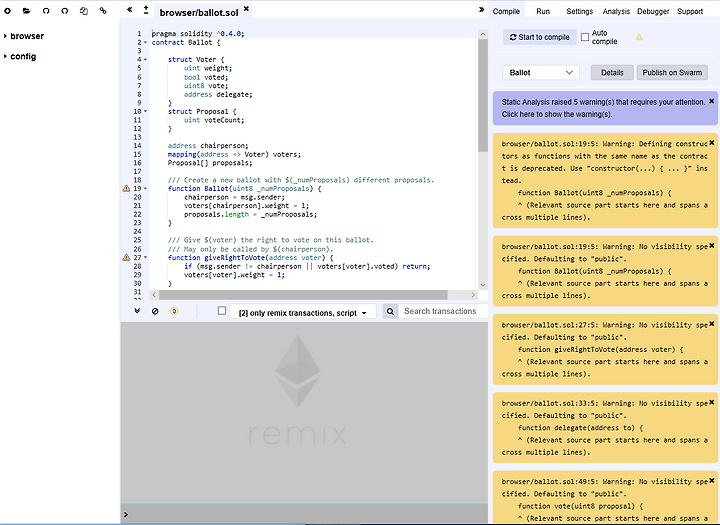Screen dimensions: 720x525
Task: Switch to the Compile tab
Action: (x=506, y=11)
